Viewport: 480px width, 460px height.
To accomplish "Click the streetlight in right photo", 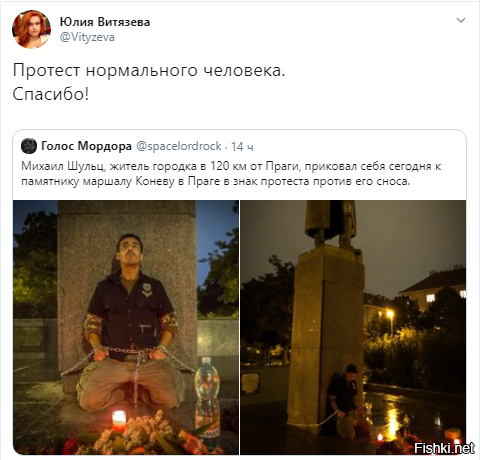I will [x=390, y=314].
